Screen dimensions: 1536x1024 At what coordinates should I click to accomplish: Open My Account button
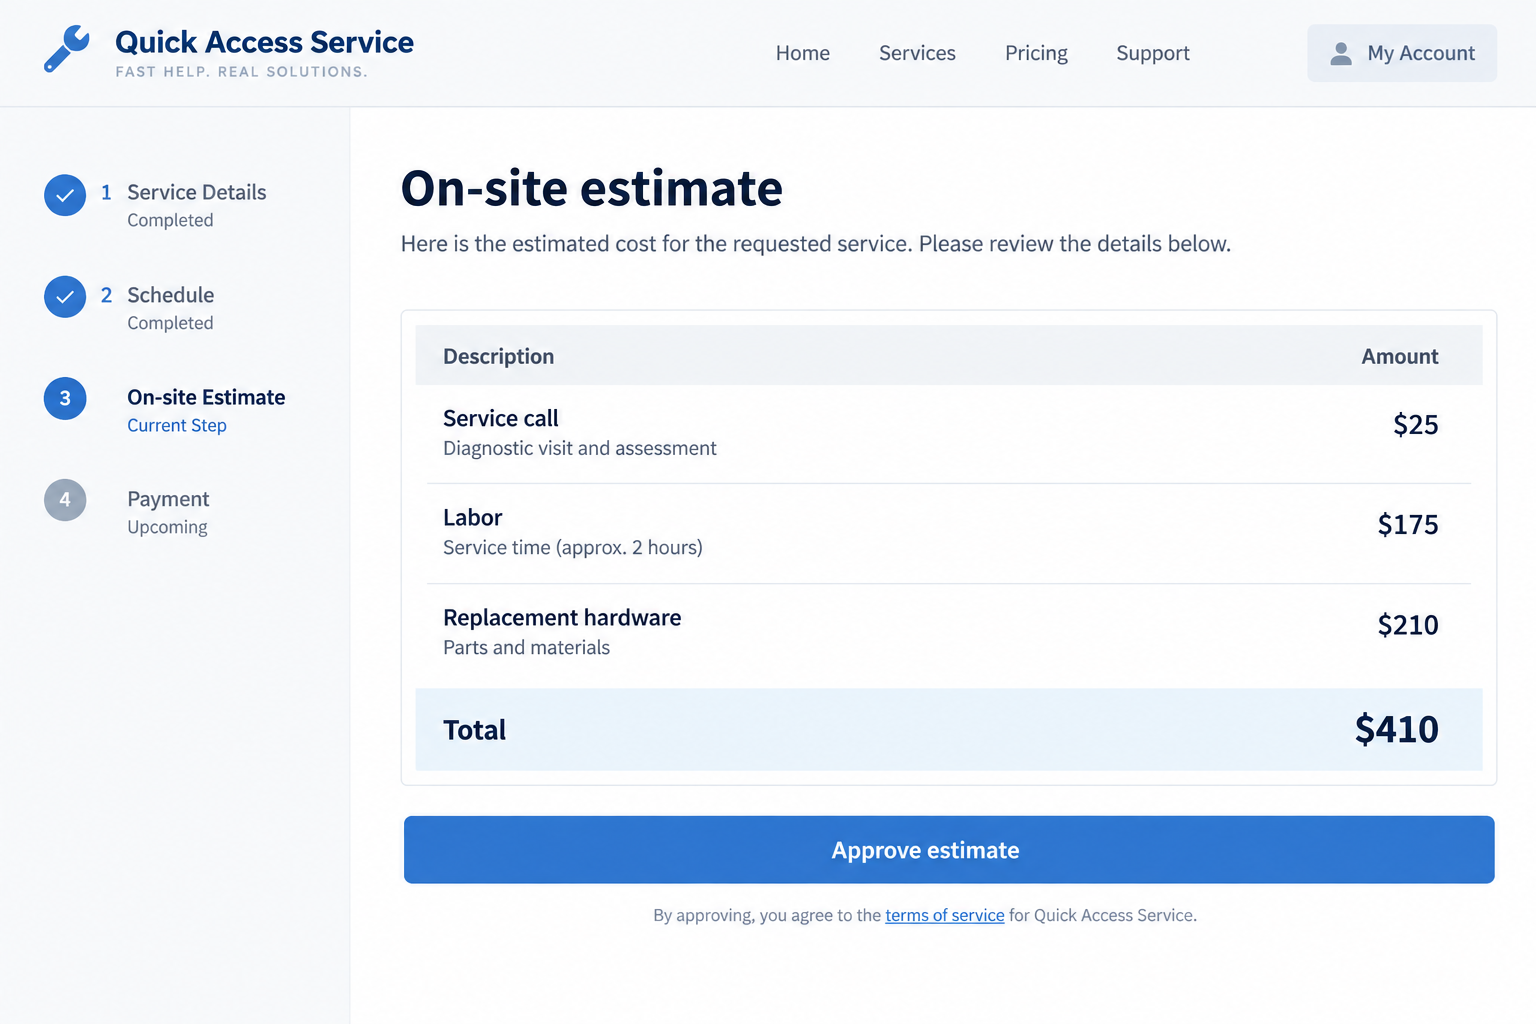point(1402,53)
